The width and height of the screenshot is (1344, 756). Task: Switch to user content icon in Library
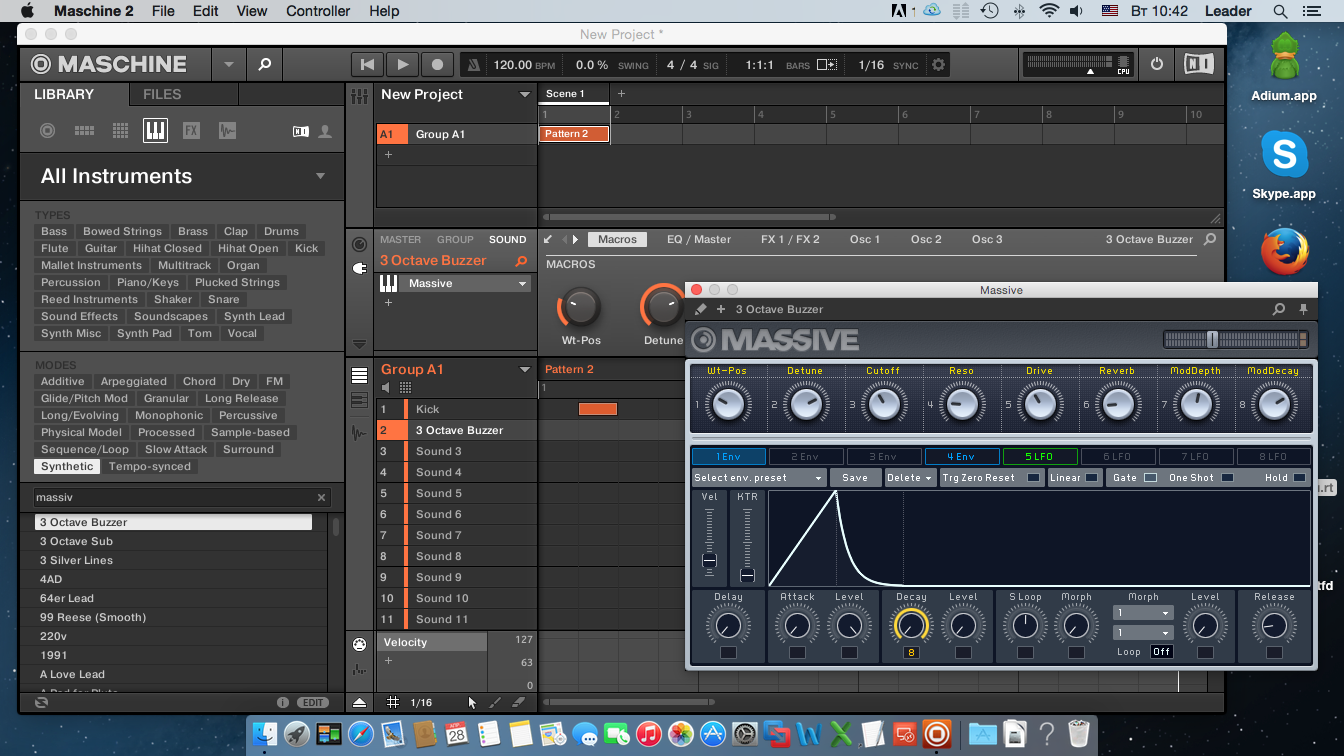(x=324, y=131)
